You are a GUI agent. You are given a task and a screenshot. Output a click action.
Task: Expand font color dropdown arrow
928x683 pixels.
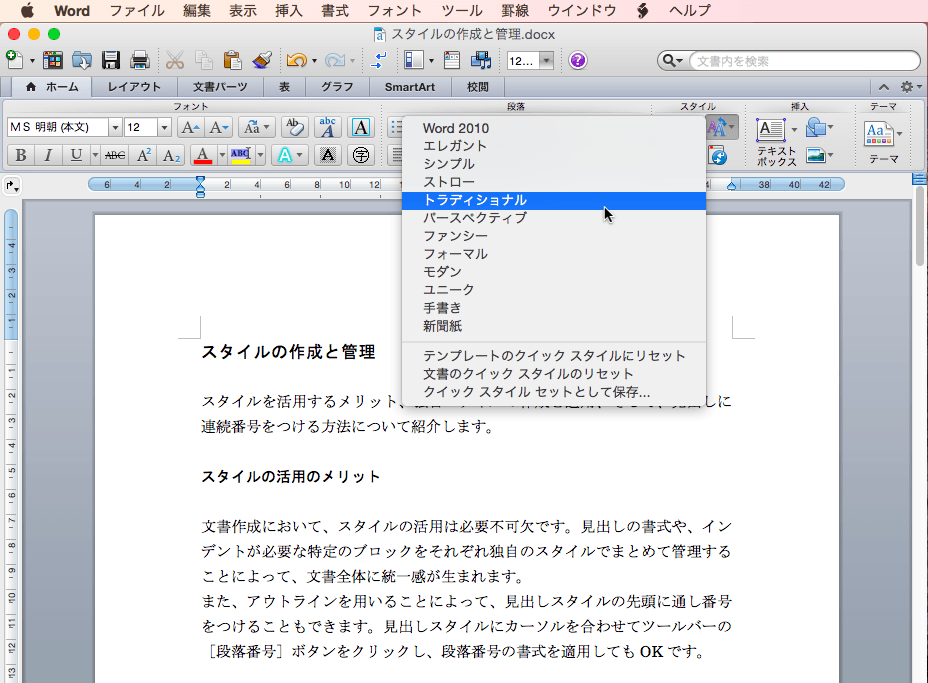222,155
